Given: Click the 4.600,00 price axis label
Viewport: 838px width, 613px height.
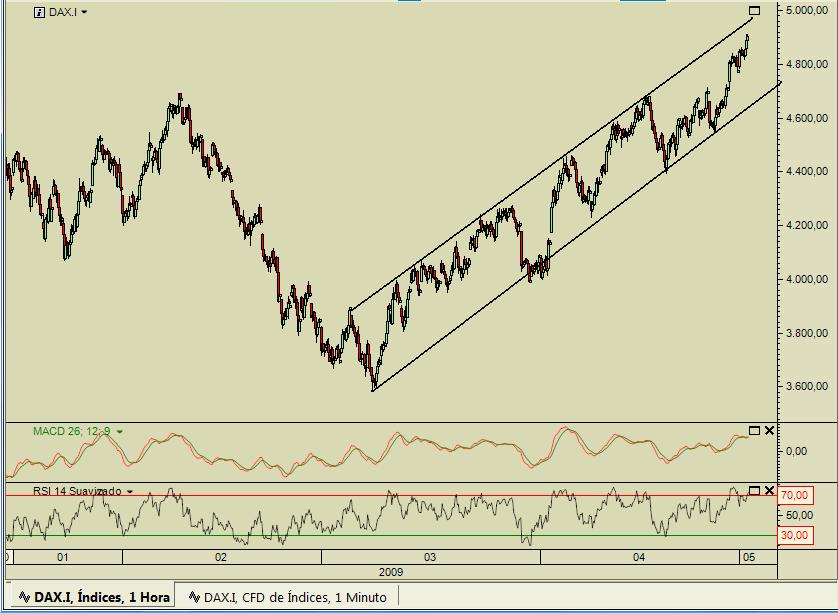Looking at the screenshot, I should tap(806, 118).
